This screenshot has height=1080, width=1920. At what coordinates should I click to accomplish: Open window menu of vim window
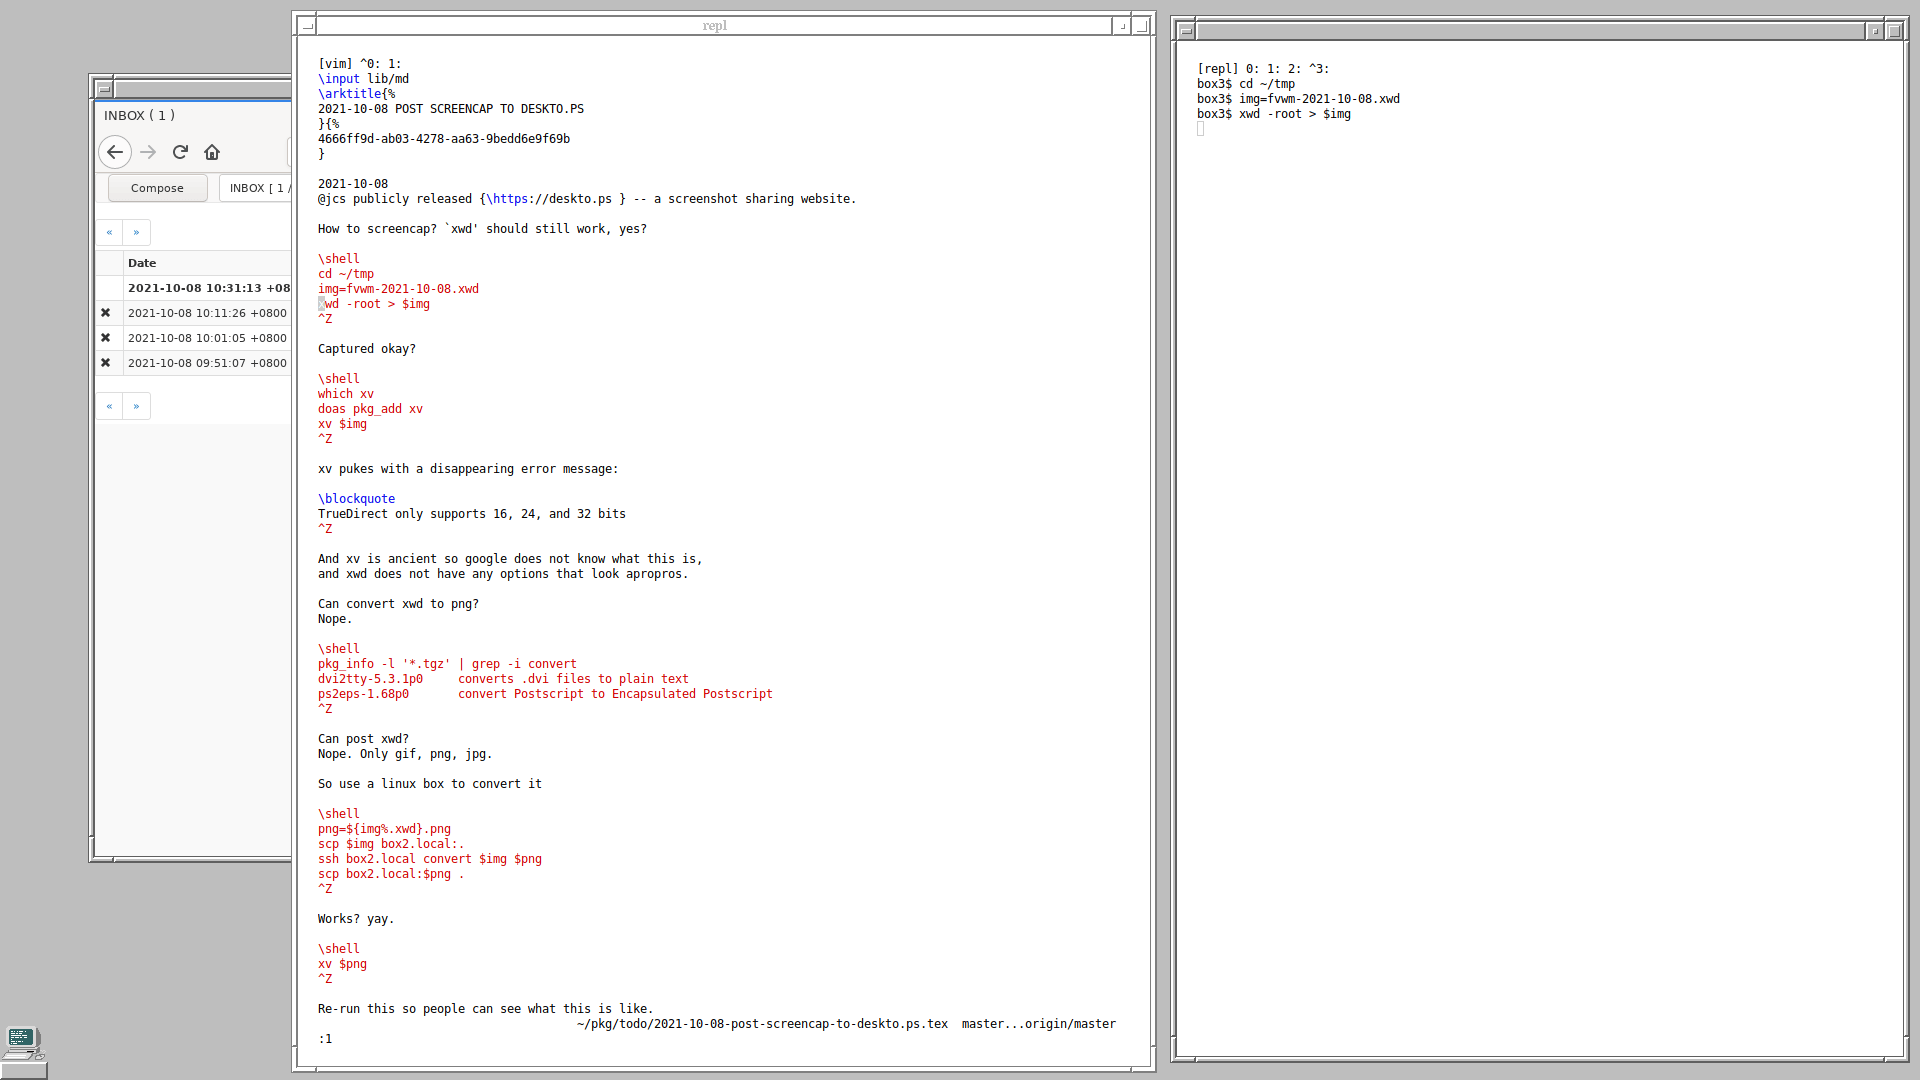307,26
